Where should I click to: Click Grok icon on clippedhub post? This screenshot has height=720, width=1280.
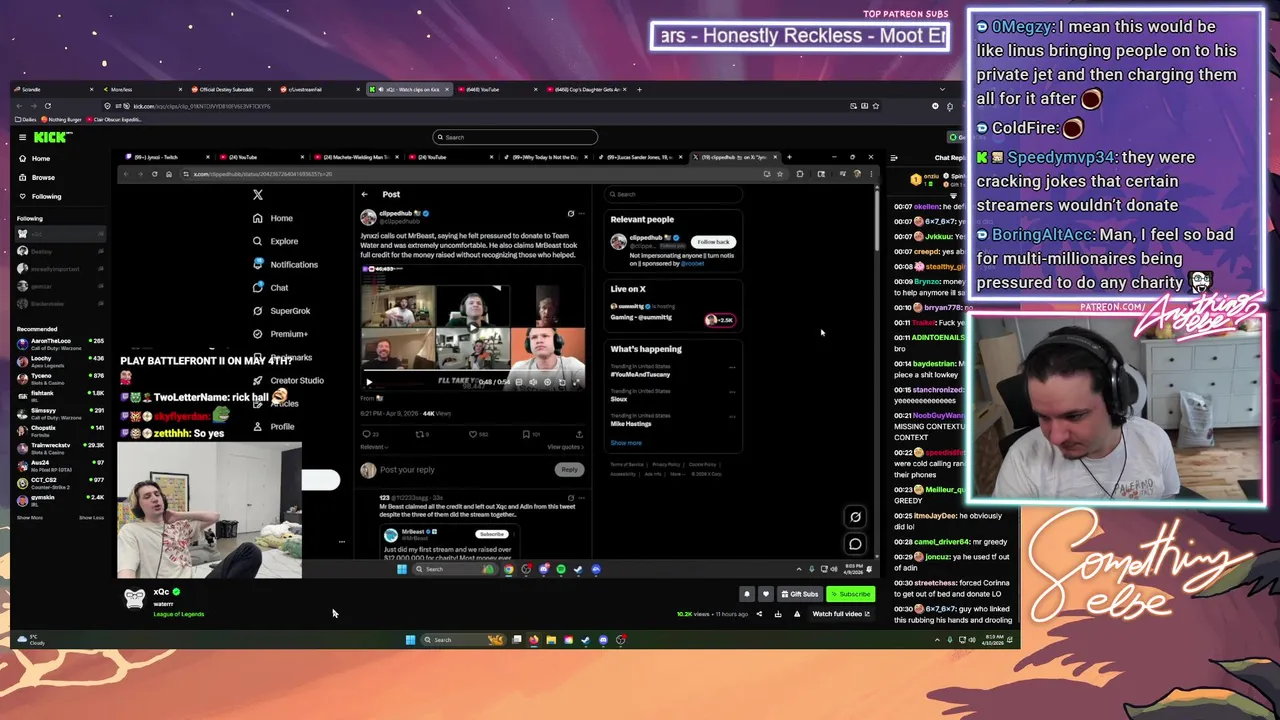click(571, 213)
